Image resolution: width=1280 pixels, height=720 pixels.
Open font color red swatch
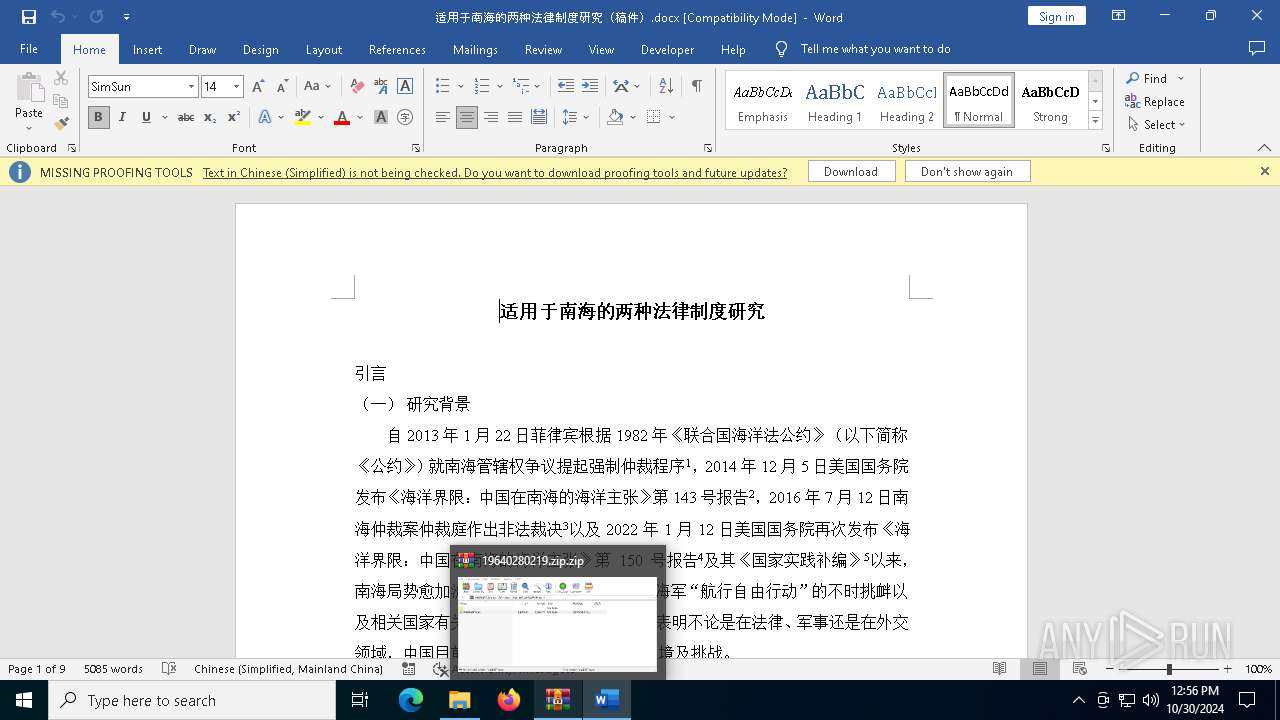342,117
